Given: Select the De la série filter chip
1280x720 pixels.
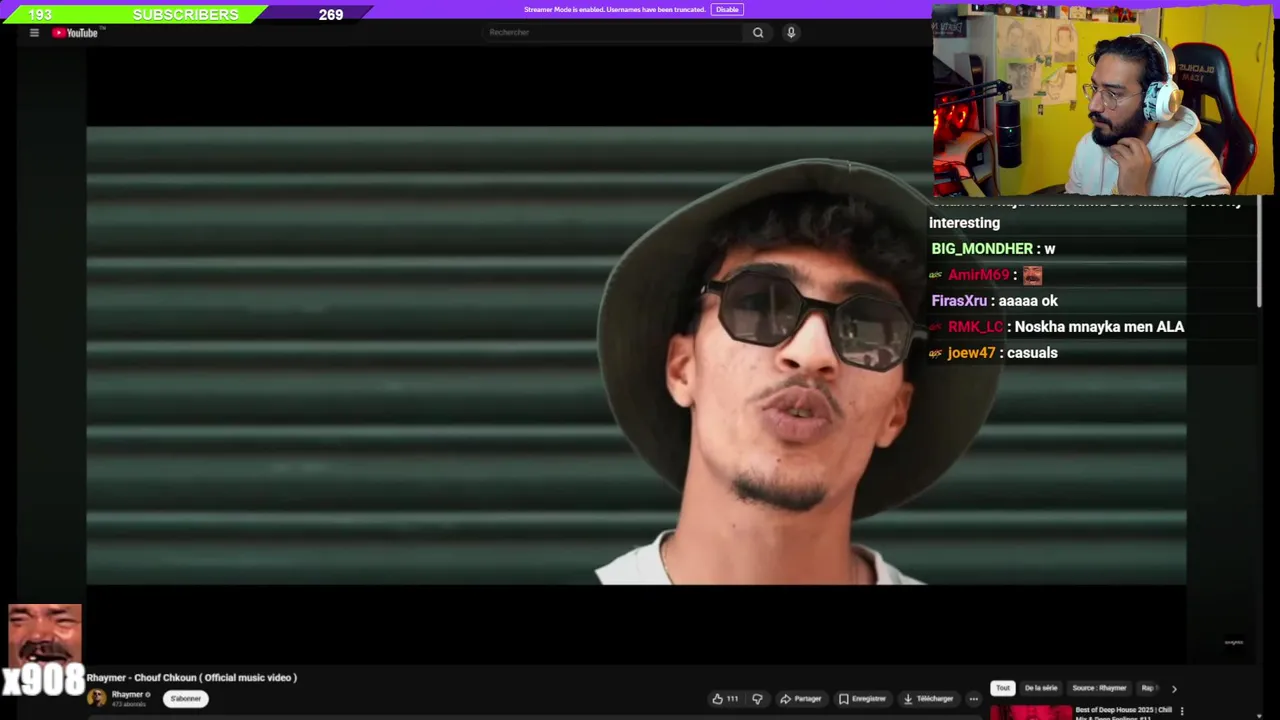Looking at the screenshot, I should [x=1041, y=688].
